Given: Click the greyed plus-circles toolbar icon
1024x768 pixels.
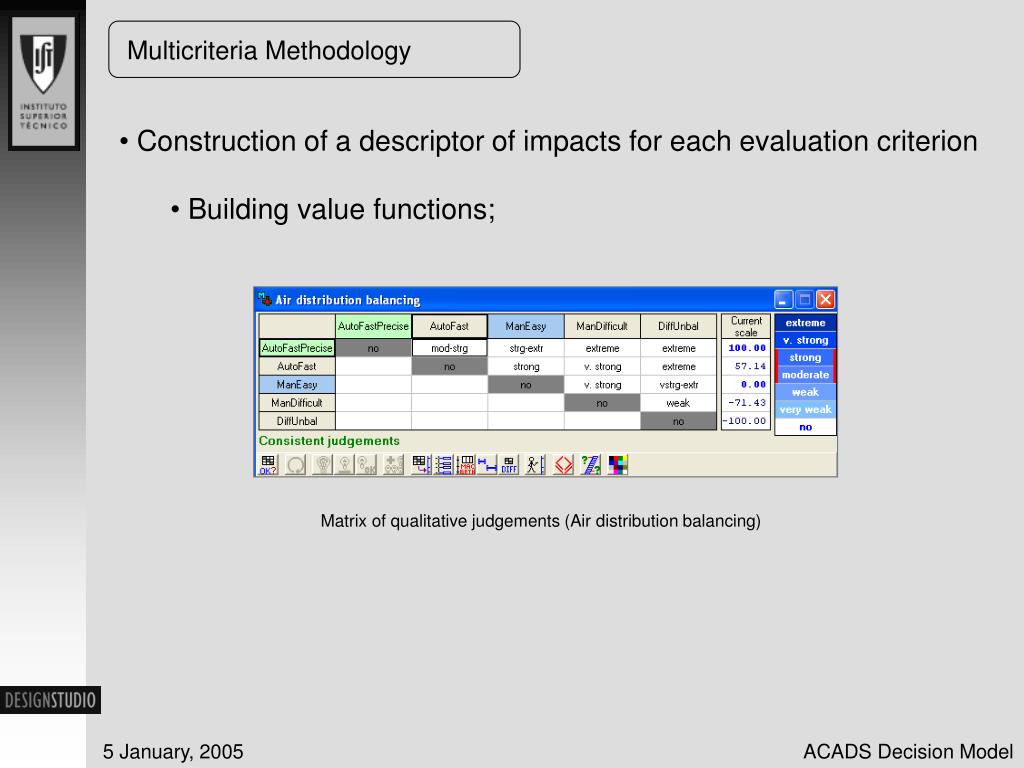Looking at the screenshot, I should coord(393,464).
